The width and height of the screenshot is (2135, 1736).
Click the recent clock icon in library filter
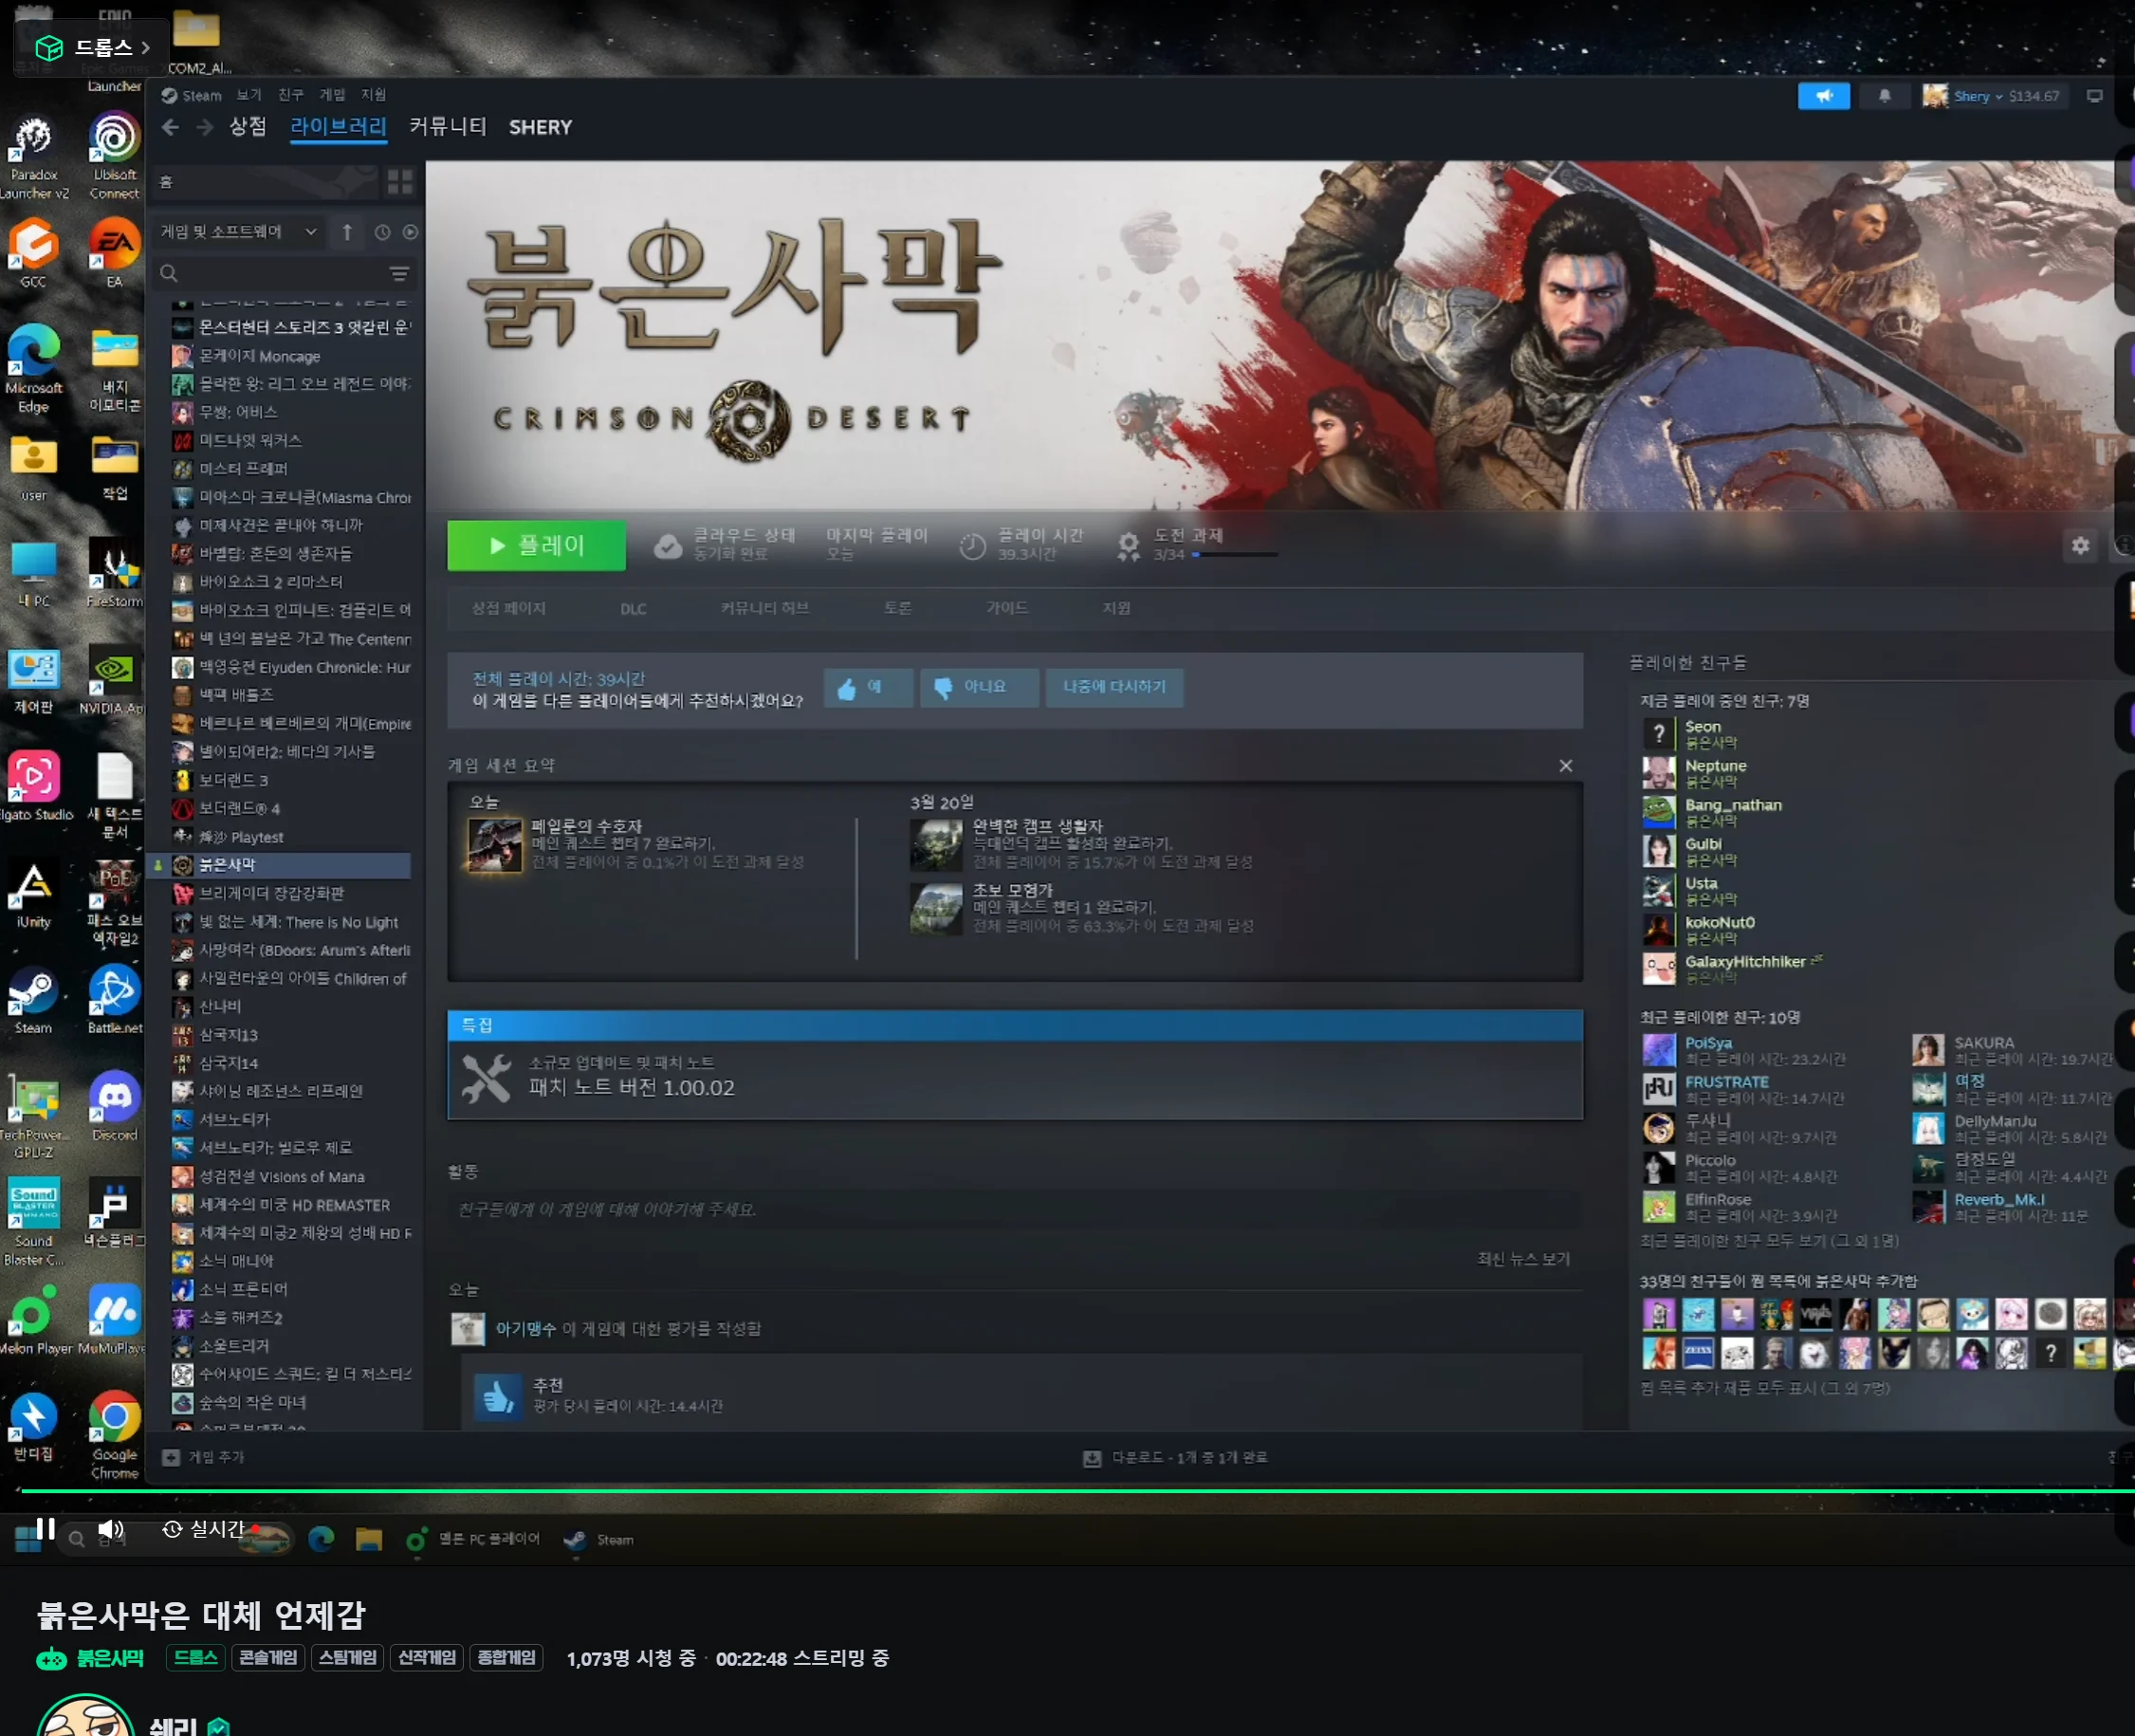pos(382,232)
